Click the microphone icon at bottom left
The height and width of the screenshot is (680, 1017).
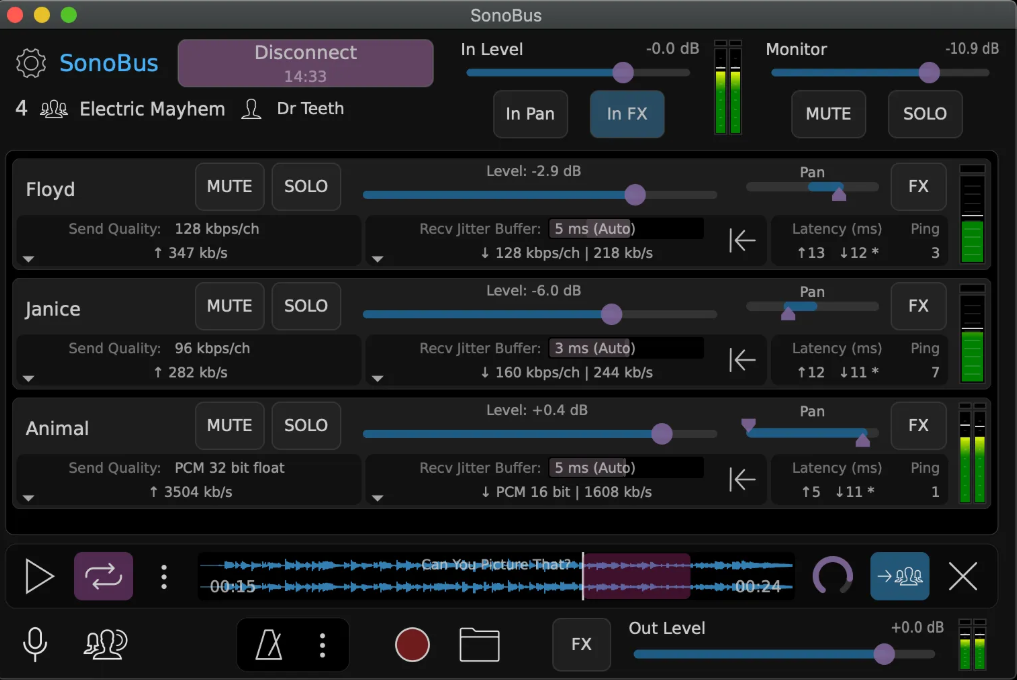[x=35, y=645]
